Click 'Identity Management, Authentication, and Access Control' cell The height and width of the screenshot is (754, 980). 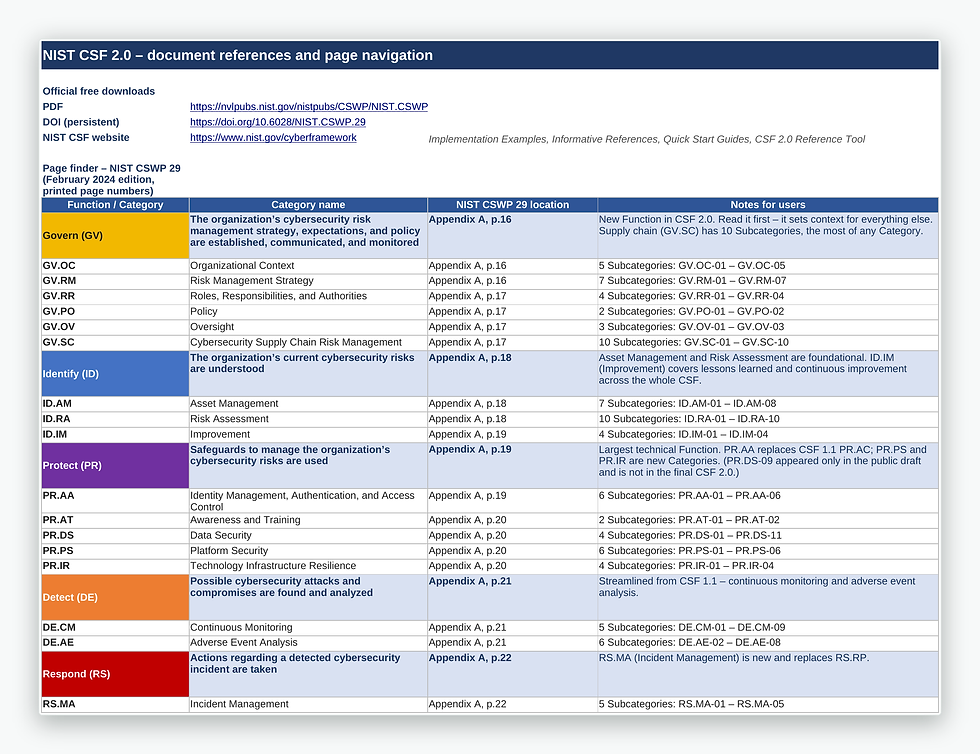[x=308, y=501]
